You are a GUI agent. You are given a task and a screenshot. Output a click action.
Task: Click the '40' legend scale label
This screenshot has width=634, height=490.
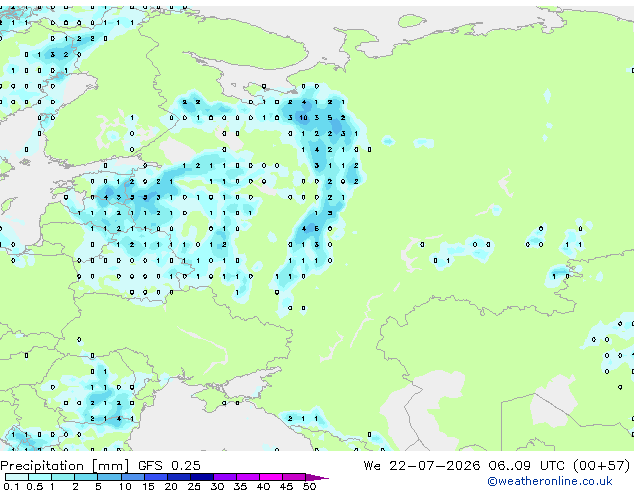pos(263,486)
